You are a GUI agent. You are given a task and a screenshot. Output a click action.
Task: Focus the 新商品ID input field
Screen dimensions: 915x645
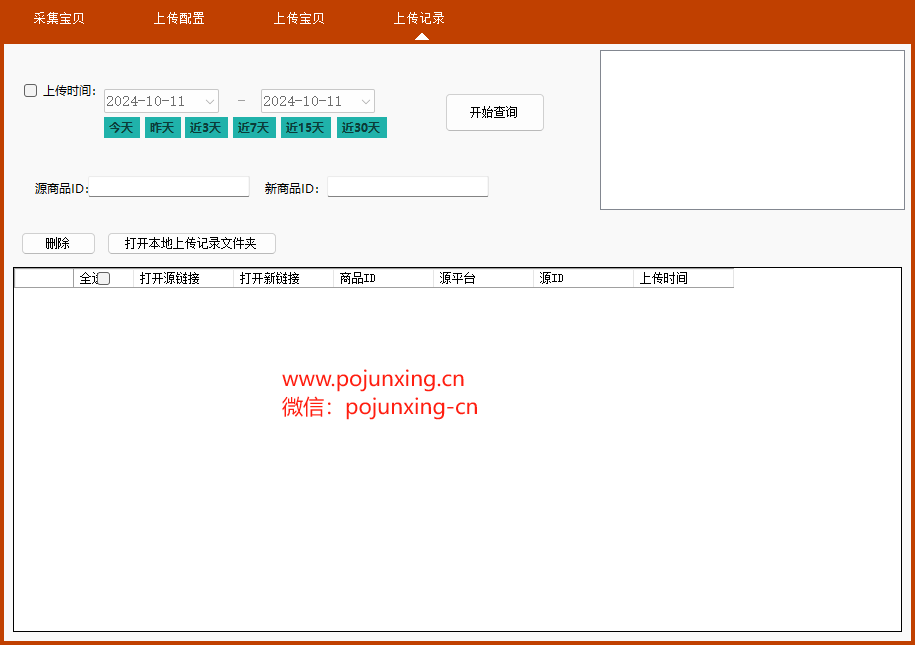[x=408, y=187]
